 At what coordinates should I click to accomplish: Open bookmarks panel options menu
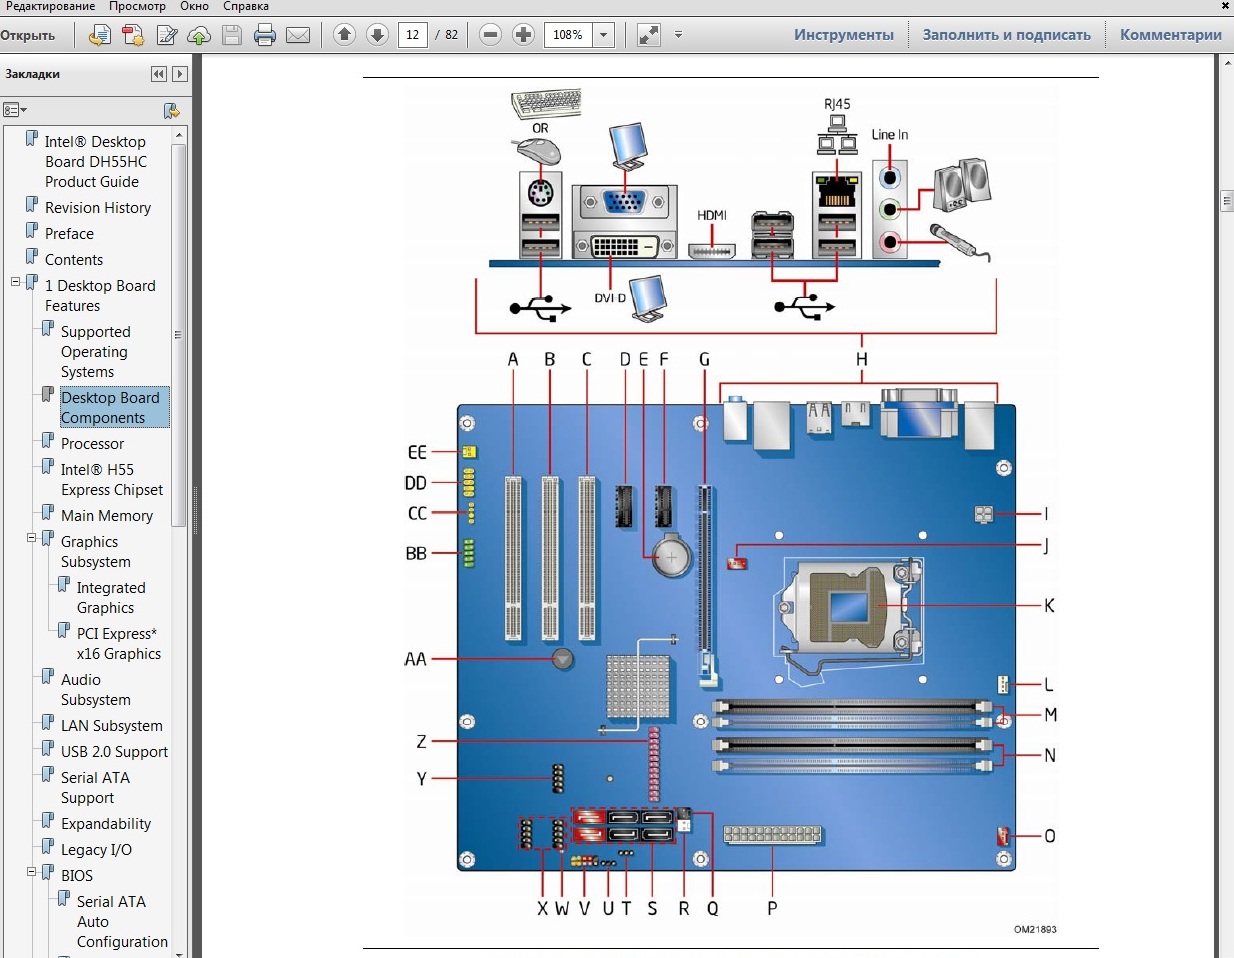coord(15,110)
